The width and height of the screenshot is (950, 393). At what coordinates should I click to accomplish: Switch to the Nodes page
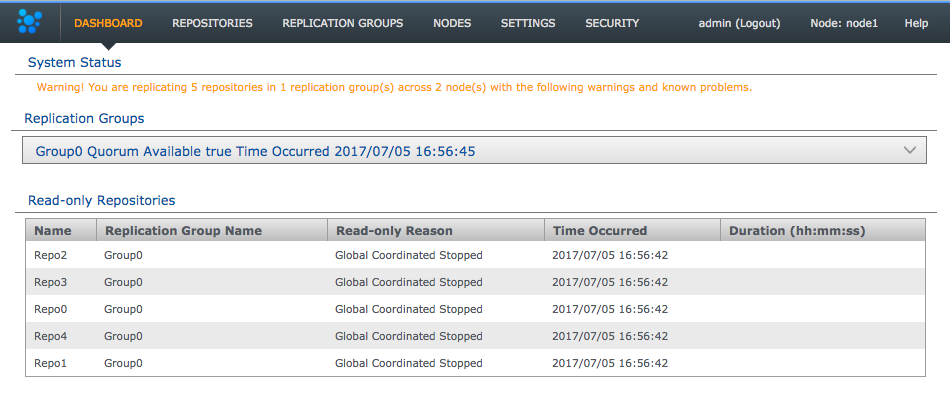pos(452,23)
